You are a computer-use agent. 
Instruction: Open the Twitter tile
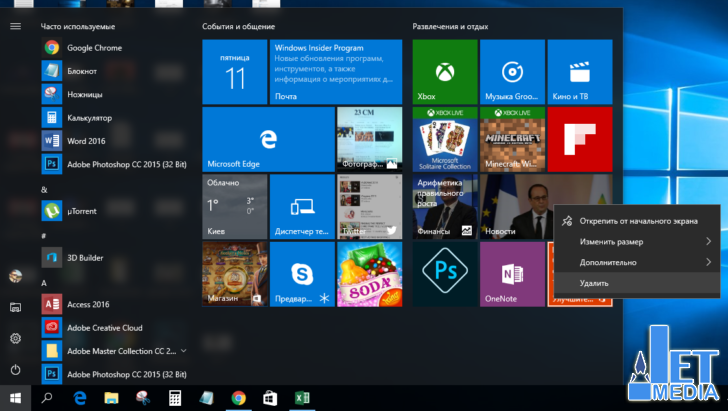click(x=370, y=207)
